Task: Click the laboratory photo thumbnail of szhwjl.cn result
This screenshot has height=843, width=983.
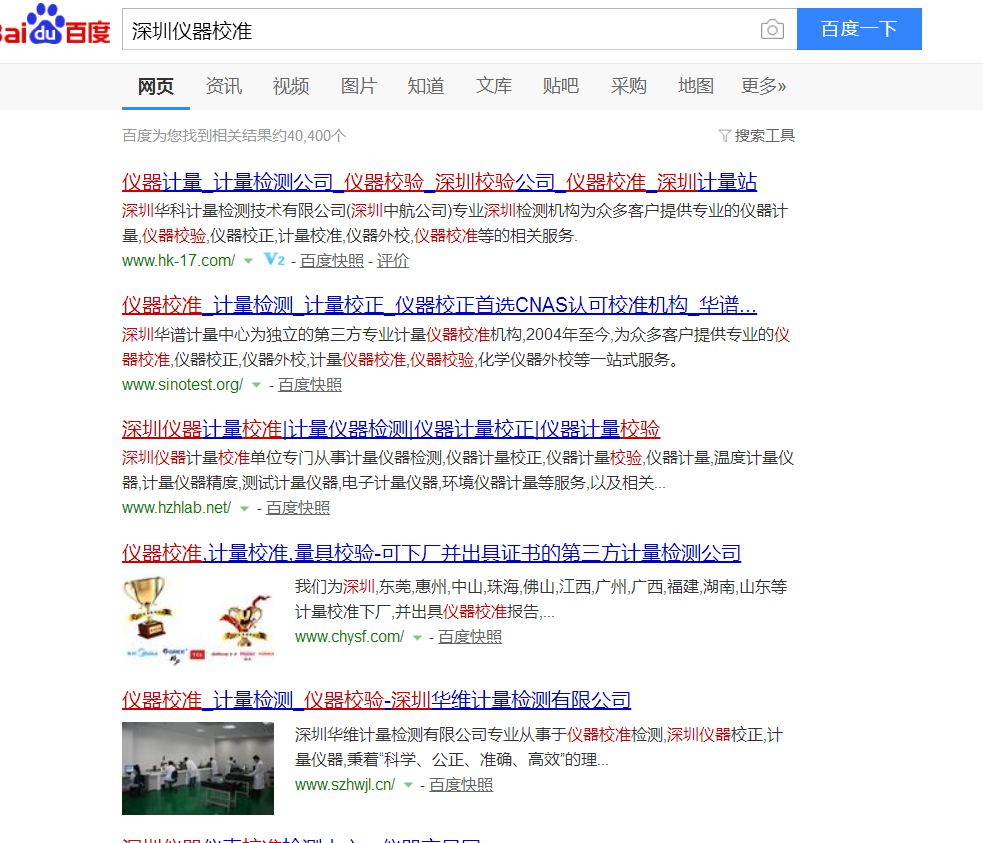Action: (198, 768)
